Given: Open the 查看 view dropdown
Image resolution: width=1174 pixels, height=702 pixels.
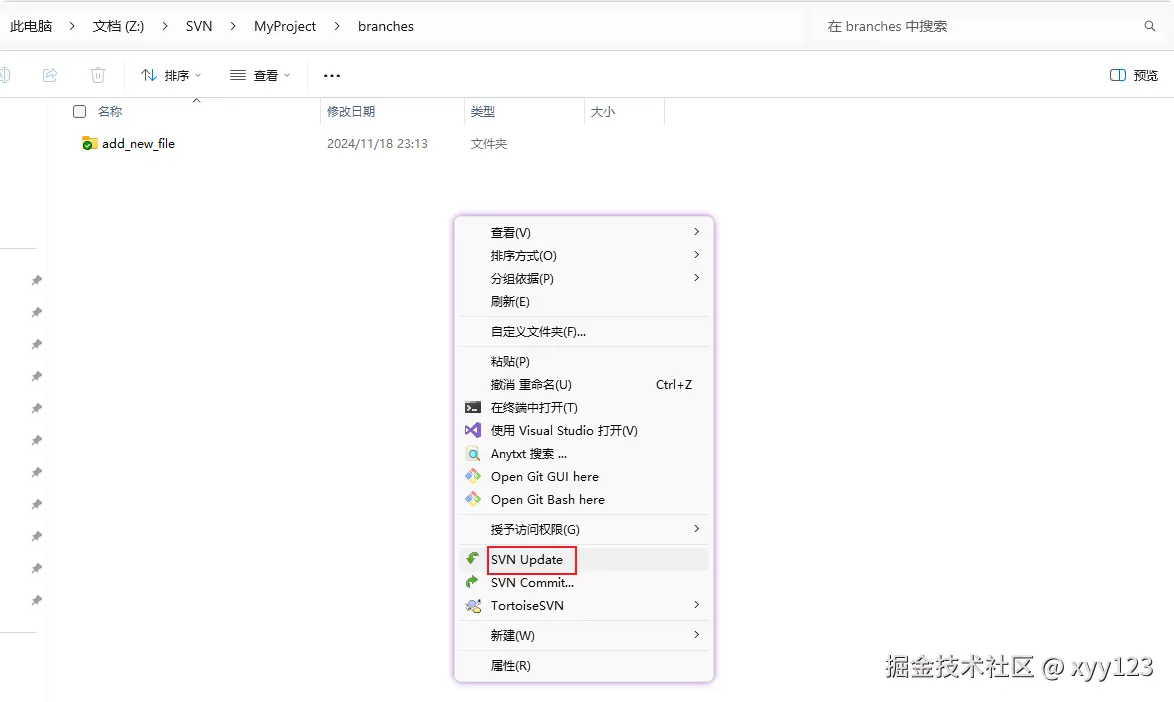Looking at the screenshot, I should coord(260,75).
